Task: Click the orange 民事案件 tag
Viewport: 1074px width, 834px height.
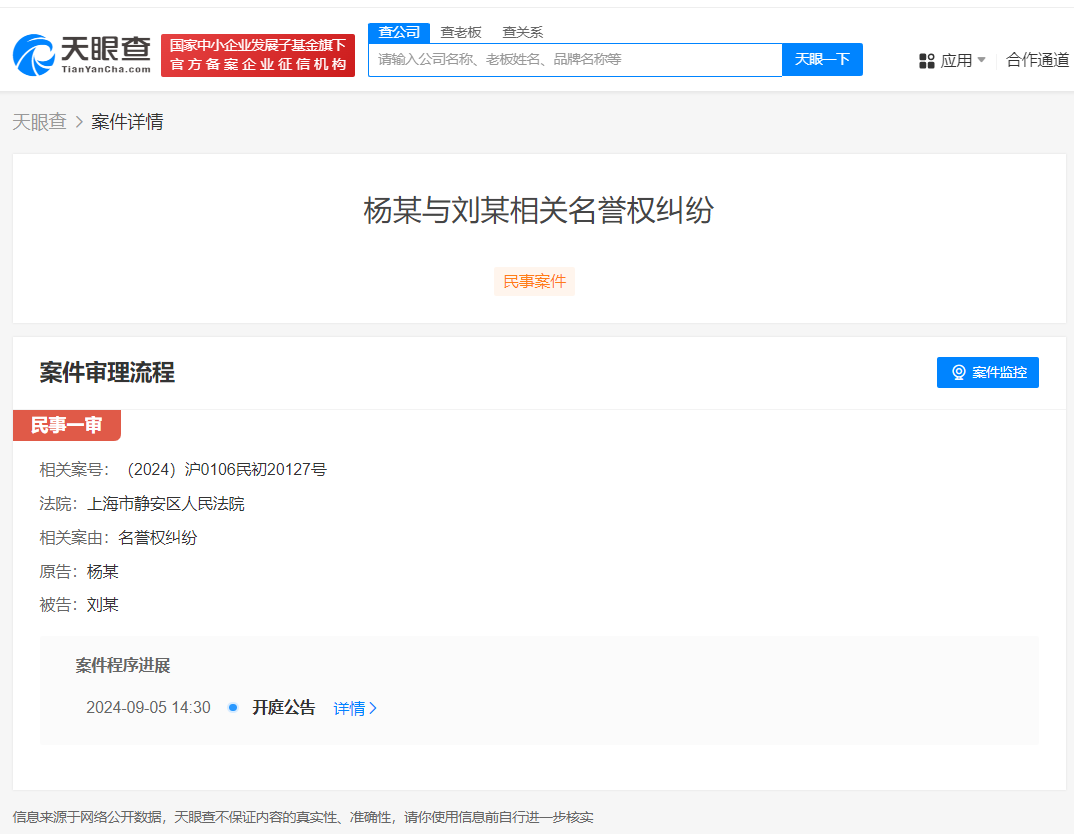Action: coord(534,281)
